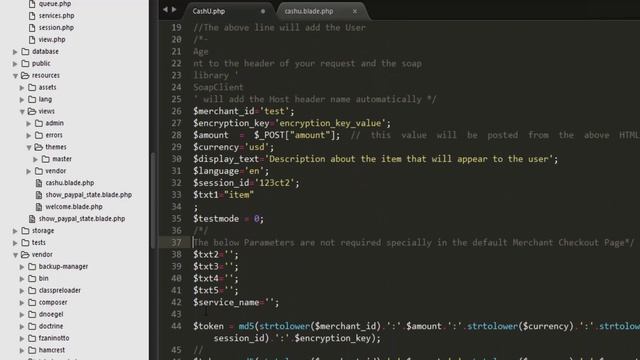This screenshot has width=640, height=360.
Task: Click unsaved dot on CashU.php tab
Action: 263,11
